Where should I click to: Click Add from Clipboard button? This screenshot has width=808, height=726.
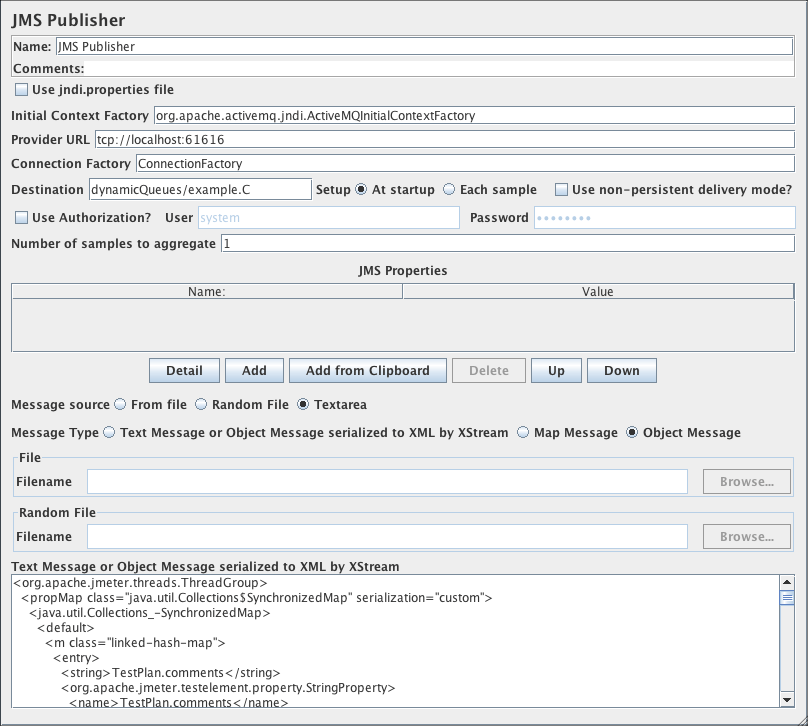click(x=367, y=370)
